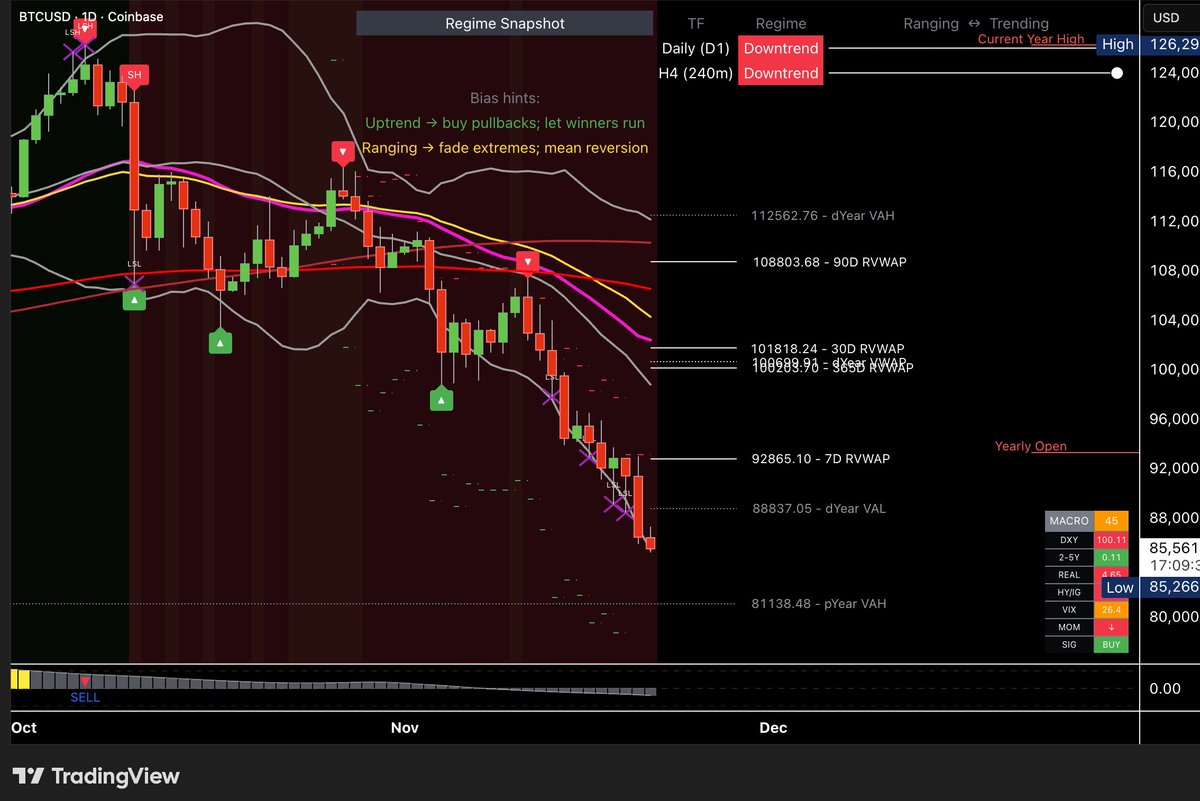Click the 81138.48 - pYear VAH level label
1200x801 pixels.
tap(819, 603)
